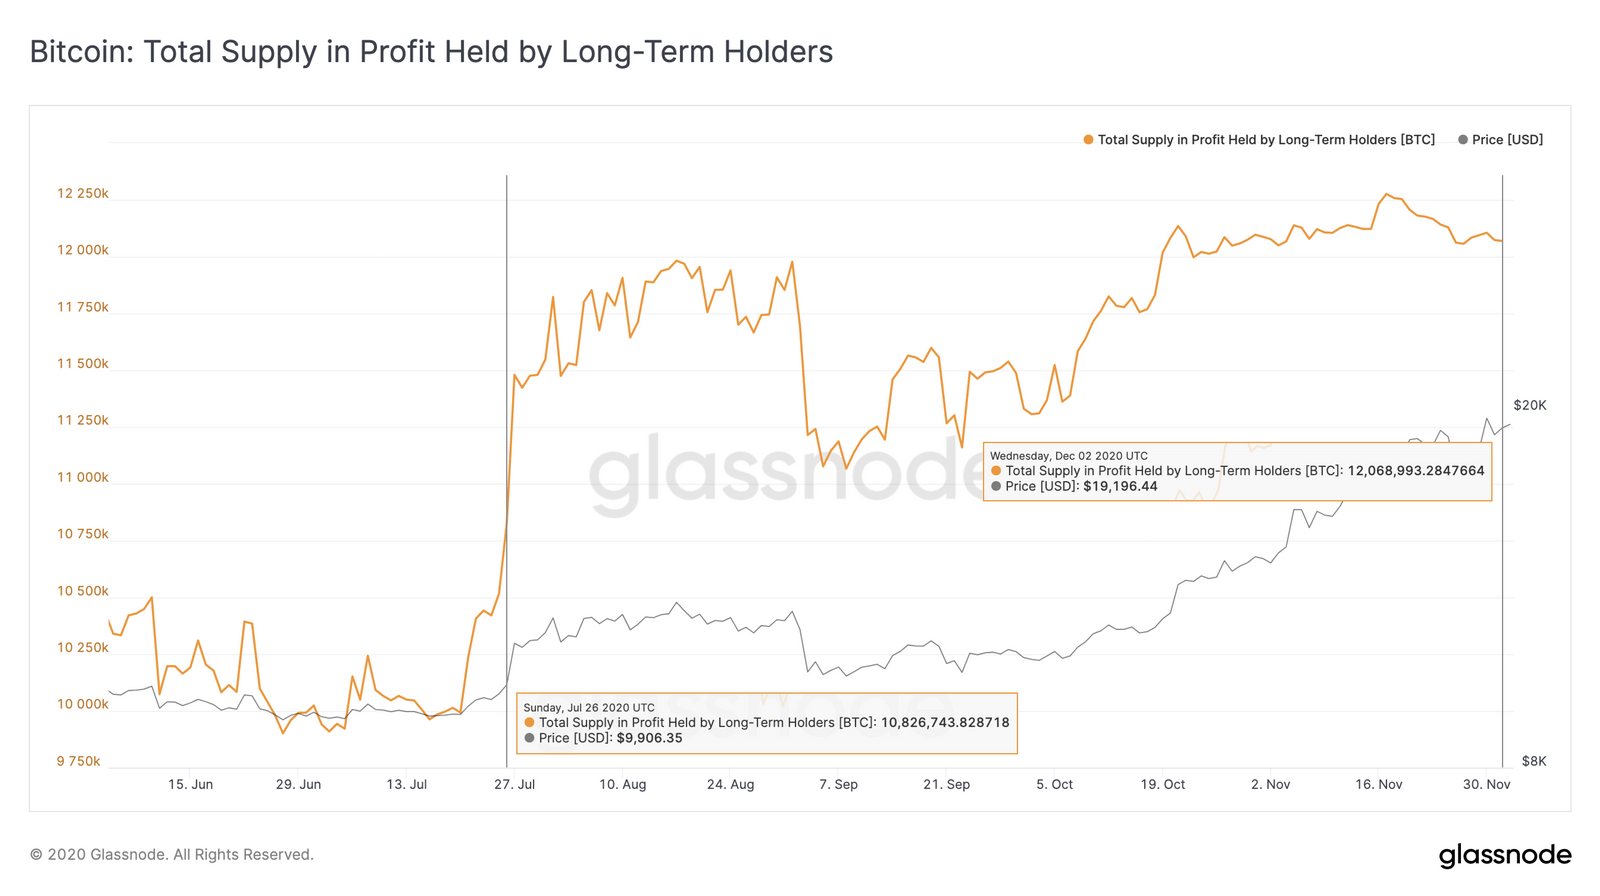The width and height of the screenshot is (1600, 896).
Task: Click the chart title text
Action: [x=431, y=52]
